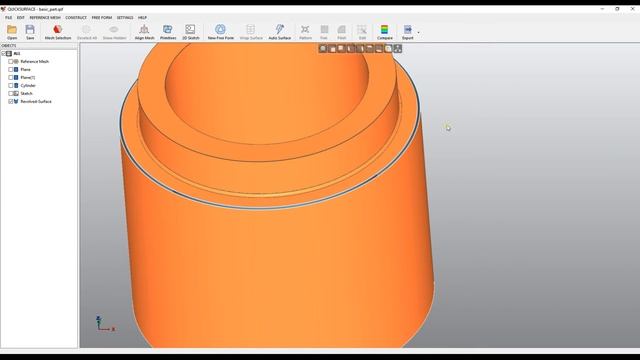Toggle the Plane visibility checkbox
The image size is (640, 360).
click(x=11, y=69)
